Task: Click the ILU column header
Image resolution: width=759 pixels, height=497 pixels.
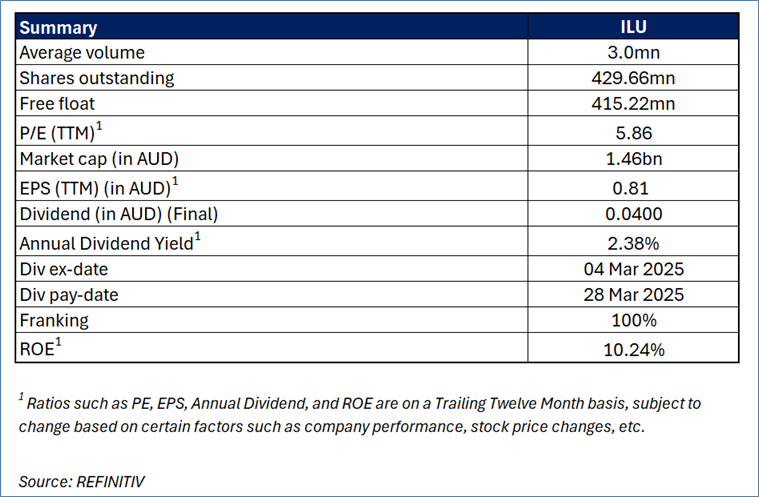Action: 634,28
